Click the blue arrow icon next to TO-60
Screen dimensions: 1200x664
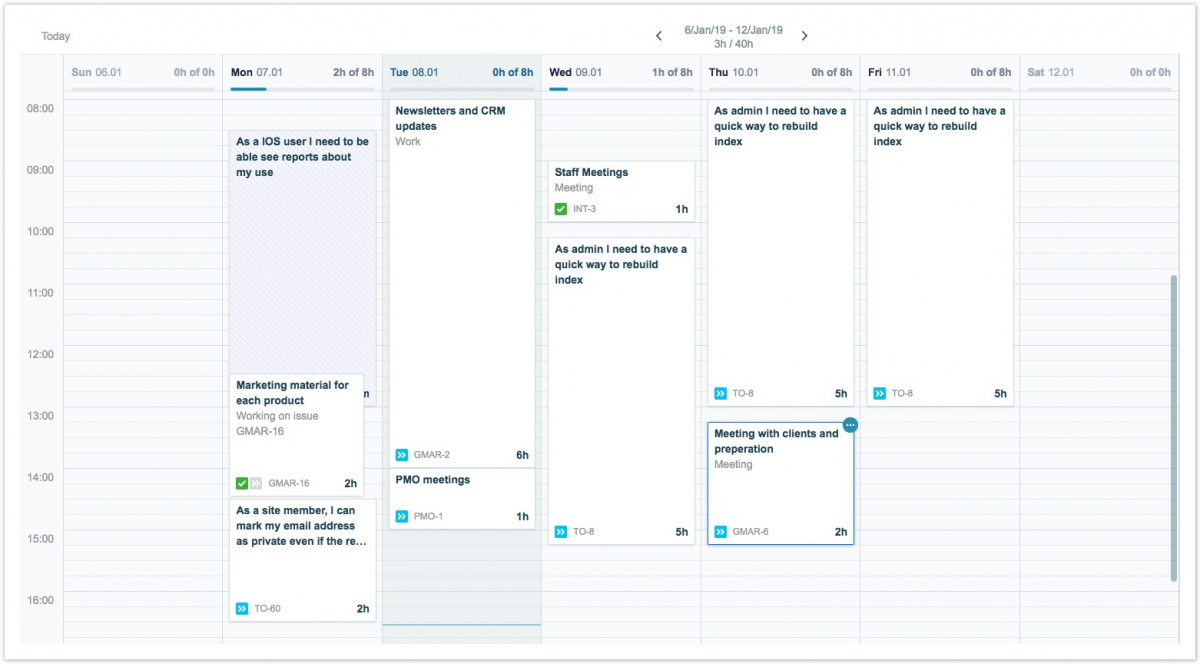tap(242, 609)
